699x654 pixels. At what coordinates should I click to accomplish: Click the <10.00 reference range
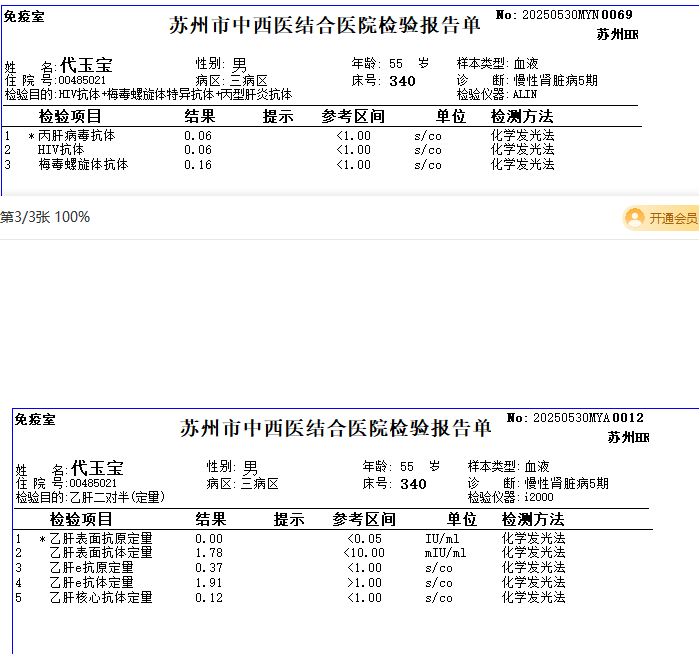(x=364, y=553)
